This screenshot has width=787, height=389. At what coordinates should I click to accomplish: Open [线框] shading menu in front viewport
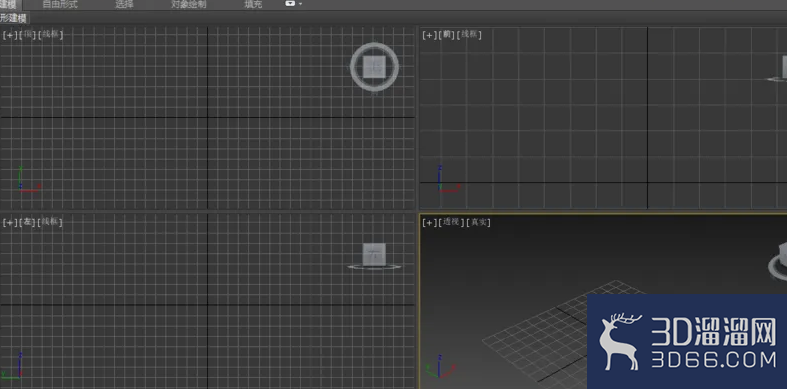click(469, 35)
